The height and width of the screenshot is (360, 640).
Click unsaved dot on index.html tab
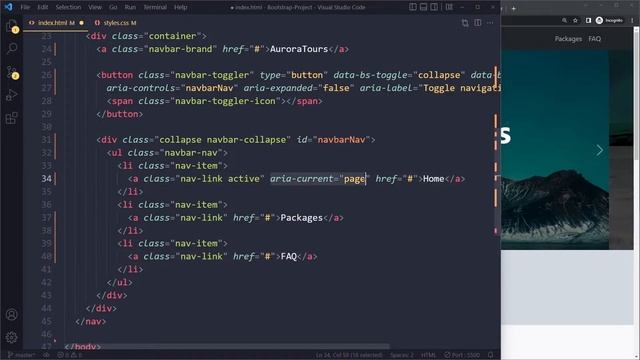point(82,23)
